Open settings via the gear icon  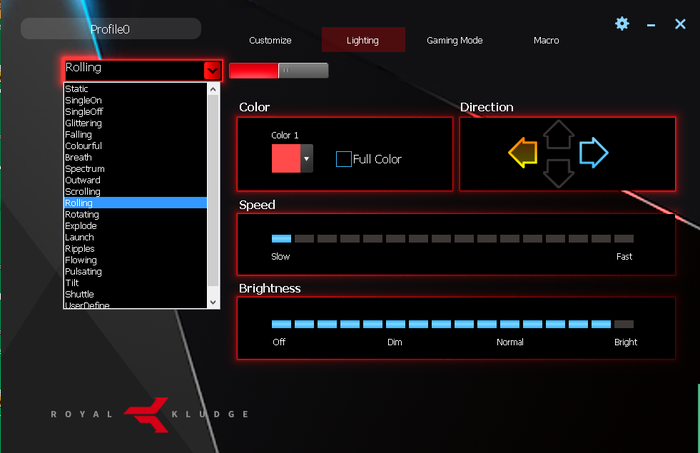622,23
